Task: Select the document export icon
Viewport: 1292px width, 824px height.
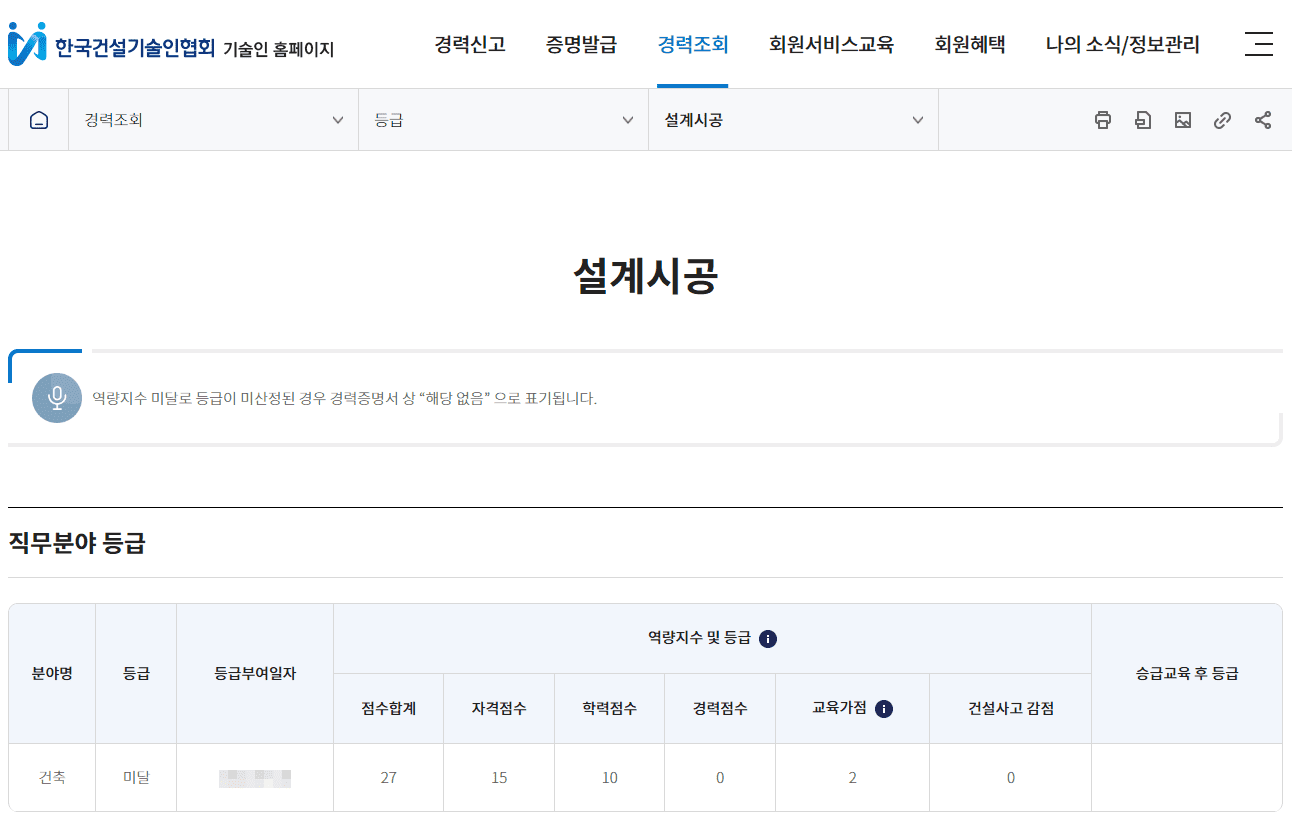Action: (x=1143, y=119)
